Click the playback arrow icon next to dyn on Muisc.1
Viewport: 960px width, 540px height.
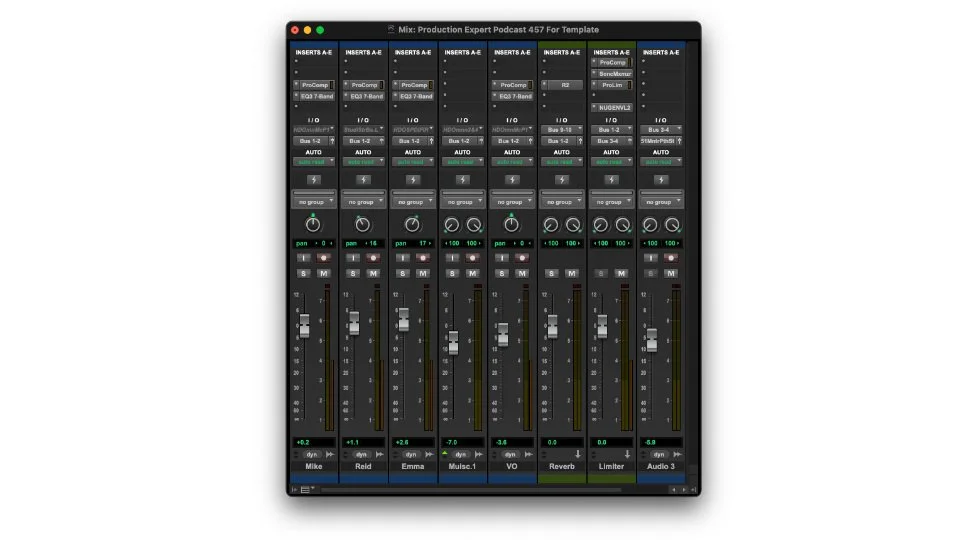(x=479, y=454)
